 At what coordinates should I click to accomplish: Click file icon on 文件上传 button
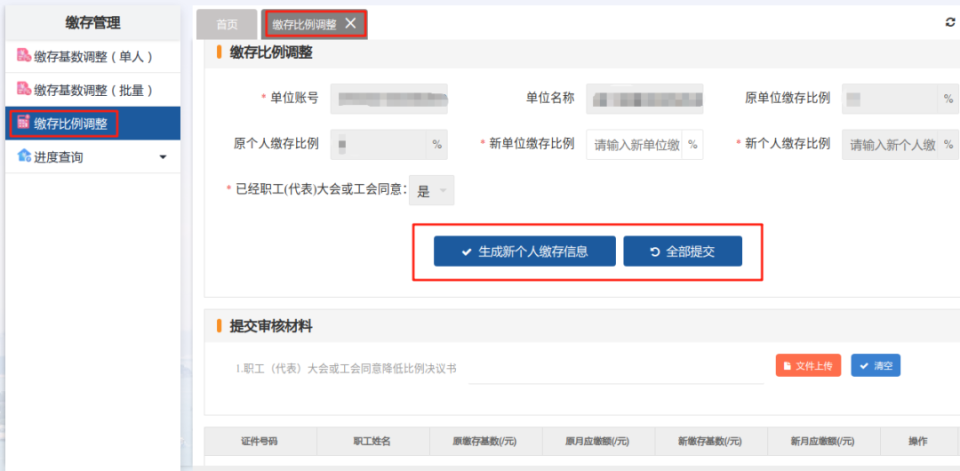(787, 366)
